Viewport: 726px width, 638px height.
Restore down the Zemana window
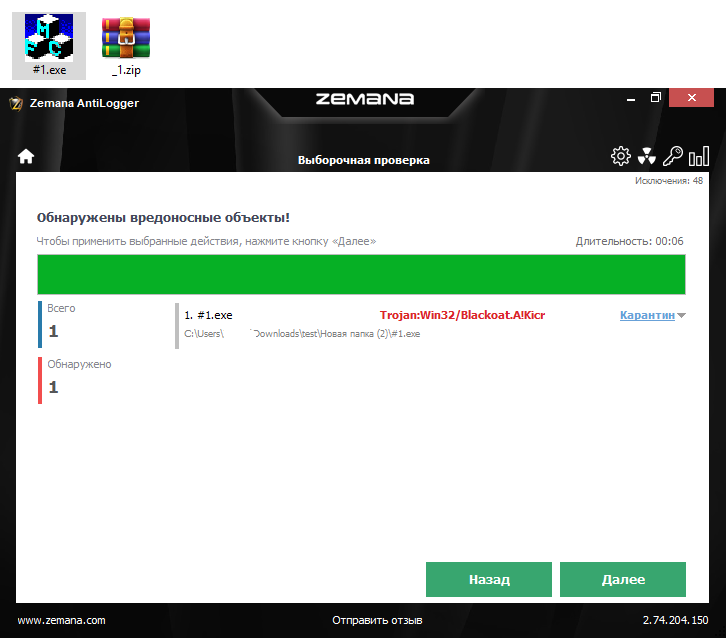point(655,98)
